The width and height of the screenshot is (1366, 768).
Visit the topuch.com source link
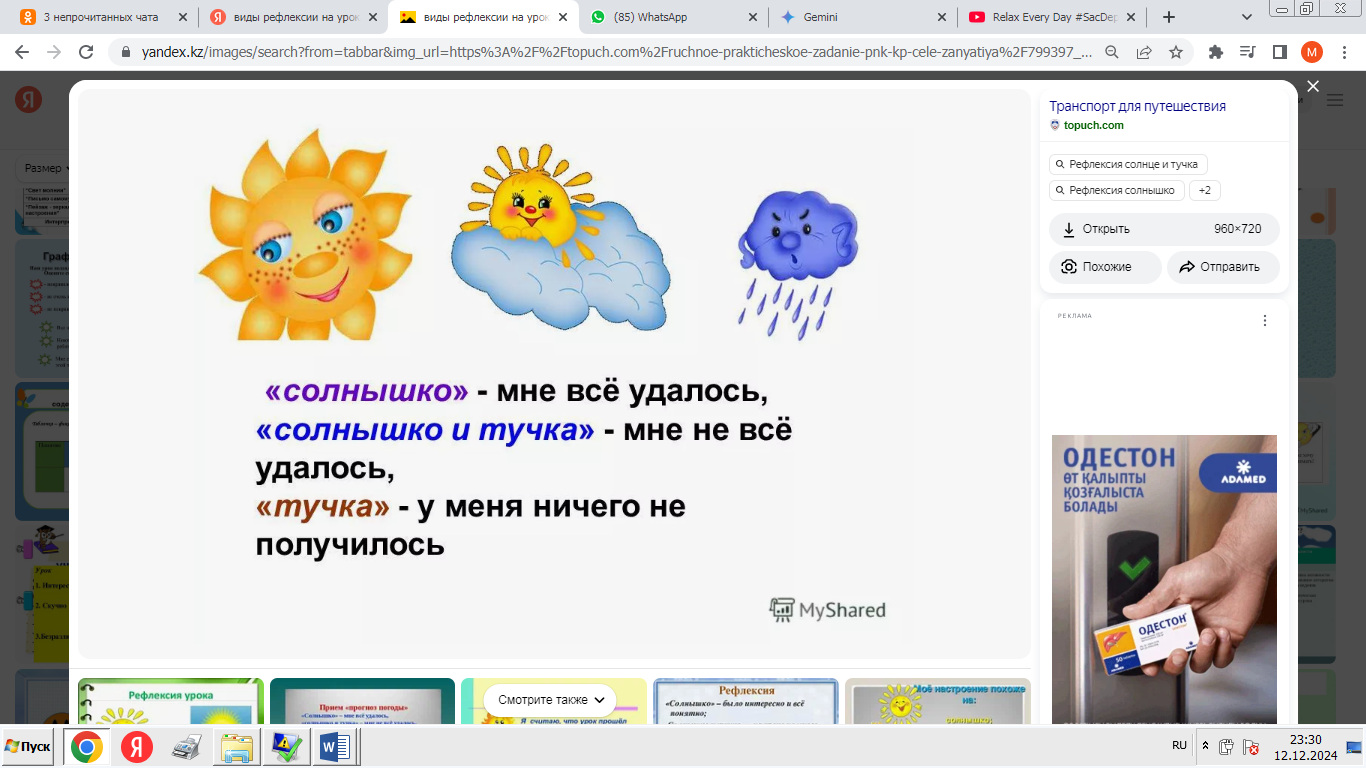[1093, 125]
